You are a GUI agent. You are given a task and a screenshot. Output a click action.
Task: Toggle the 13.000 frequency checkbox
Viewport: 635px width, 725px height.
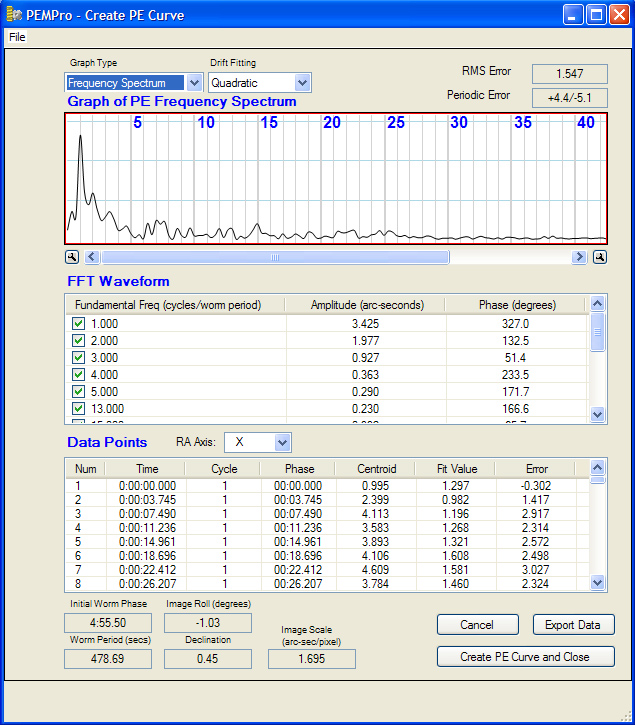(x=79, y=409)
